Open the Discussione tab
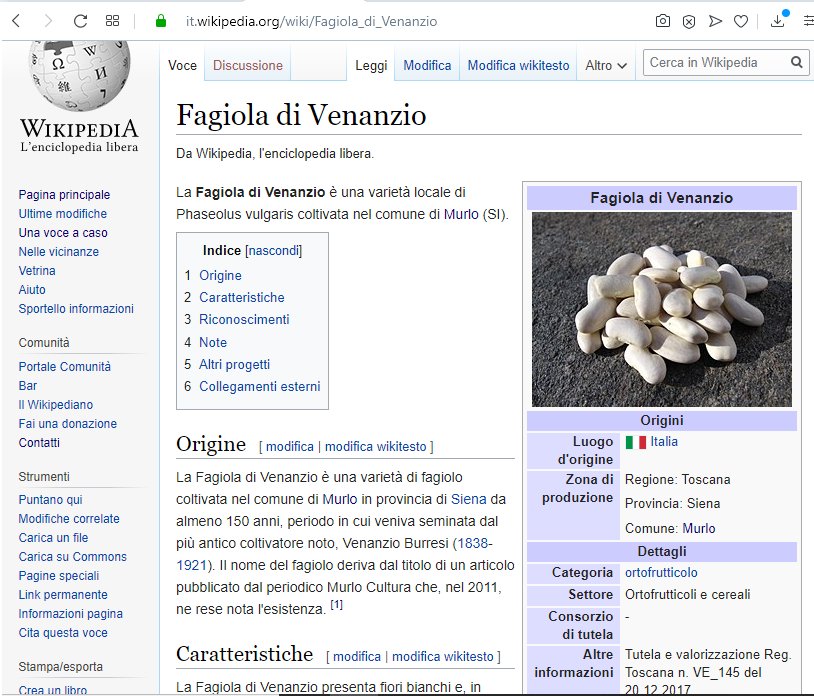Image resolution: width=814 pixels, height=696 pixels. click(x=248, y=65)
